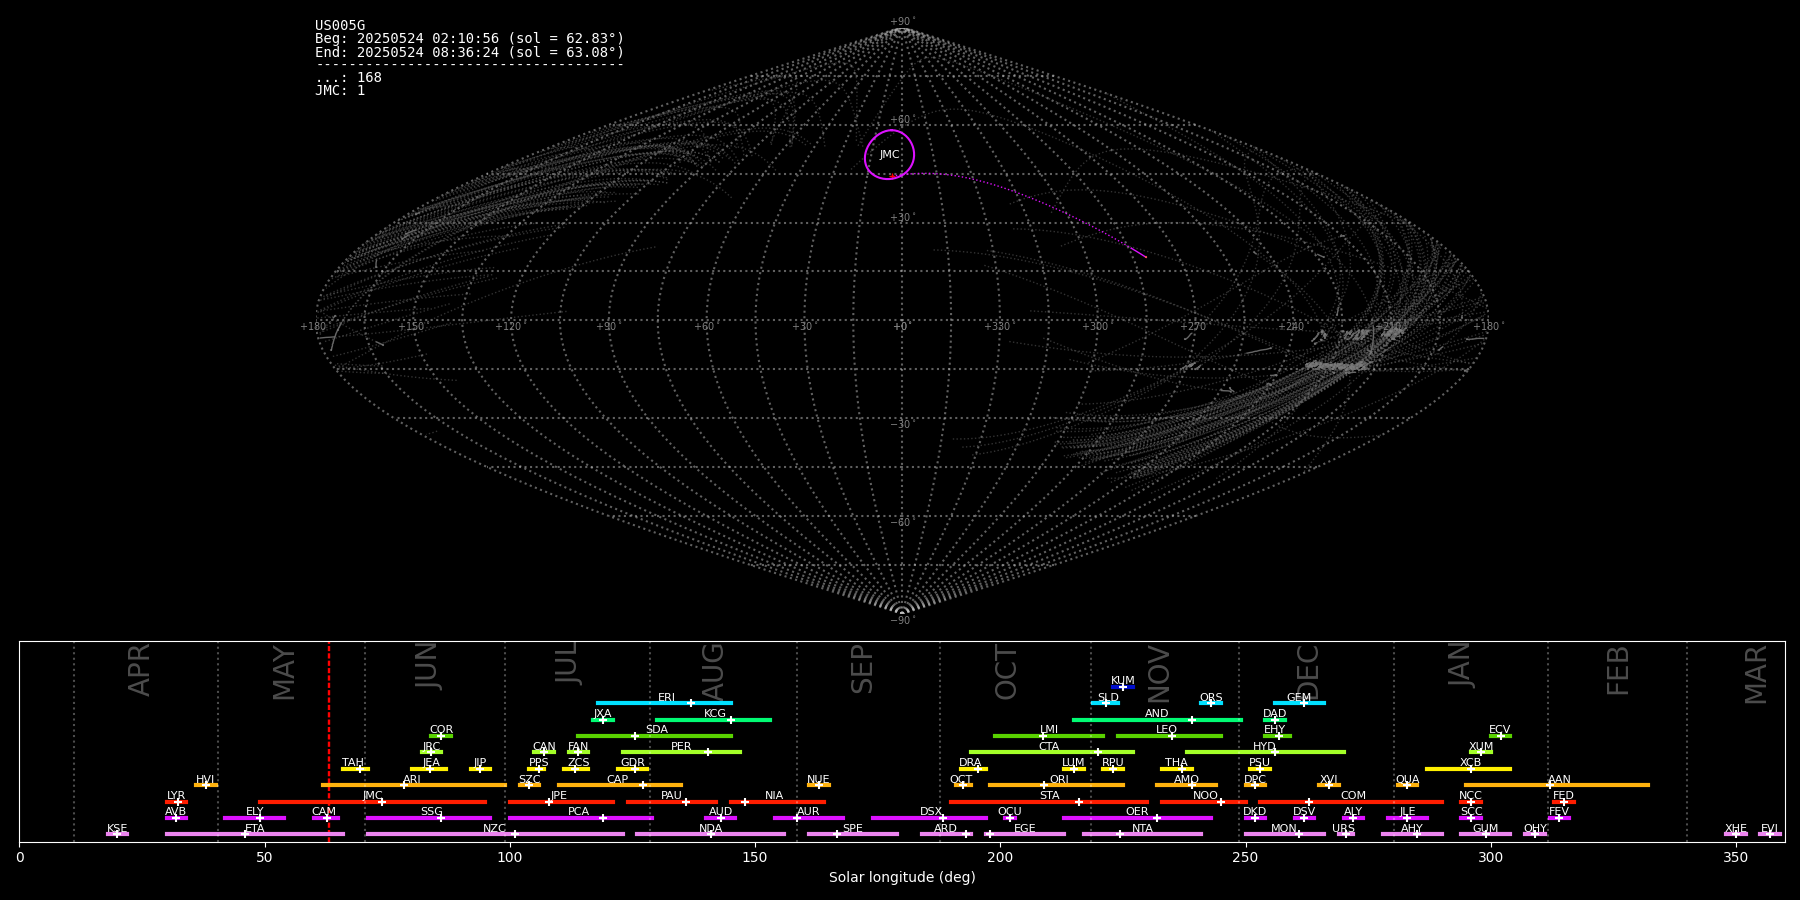1800x900 pixels.
Task: Click the AUG month label
Action: (x=713, y=672)
